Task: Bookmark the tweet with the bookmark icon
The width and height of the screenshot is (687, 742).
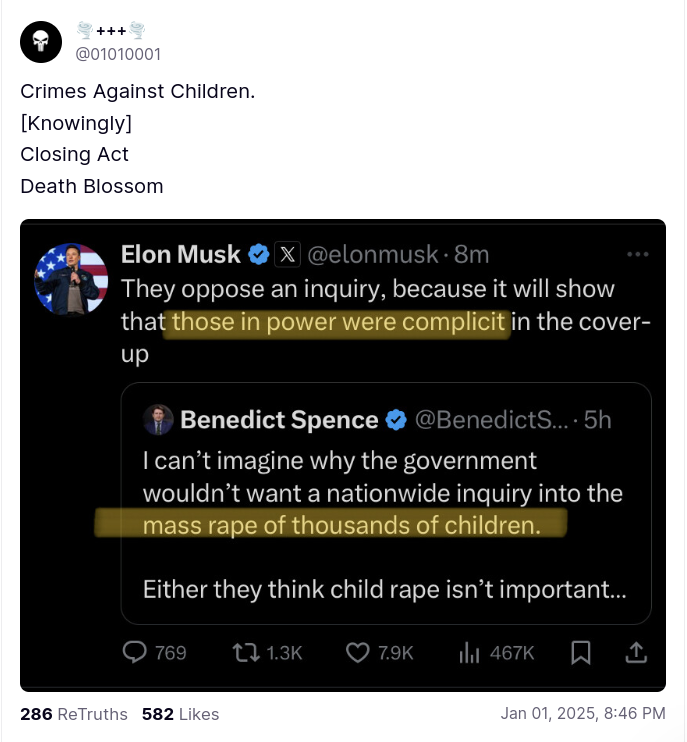Action: point(580,652)
